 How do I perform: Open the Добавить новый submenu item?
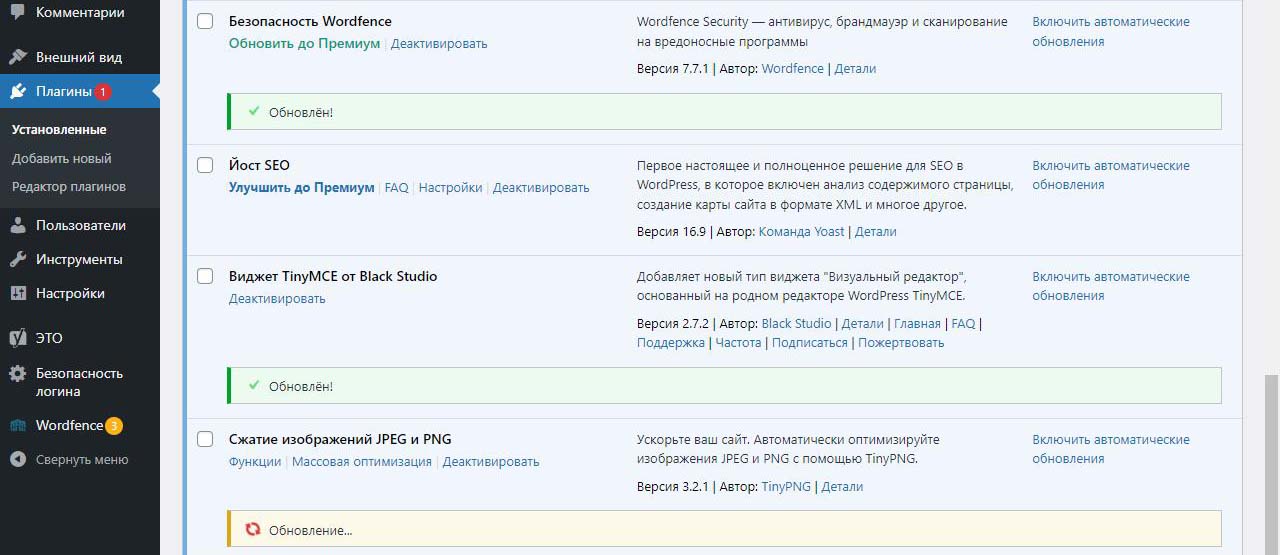coord(61,158)
